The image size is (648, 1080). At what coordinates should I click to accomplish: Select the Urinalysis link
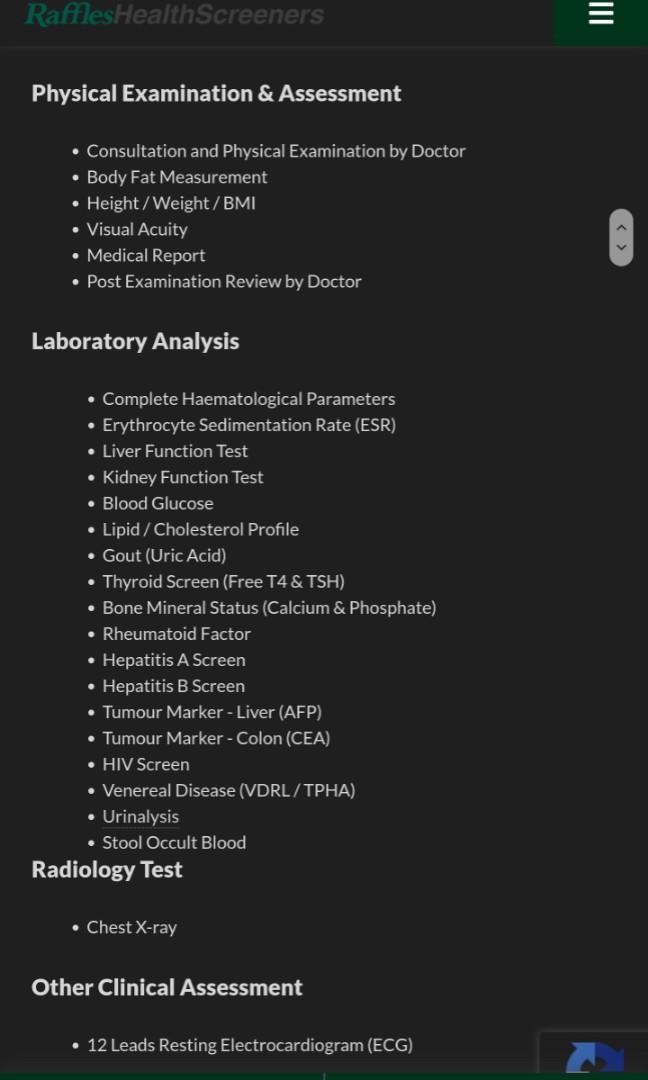click(140, 816)
